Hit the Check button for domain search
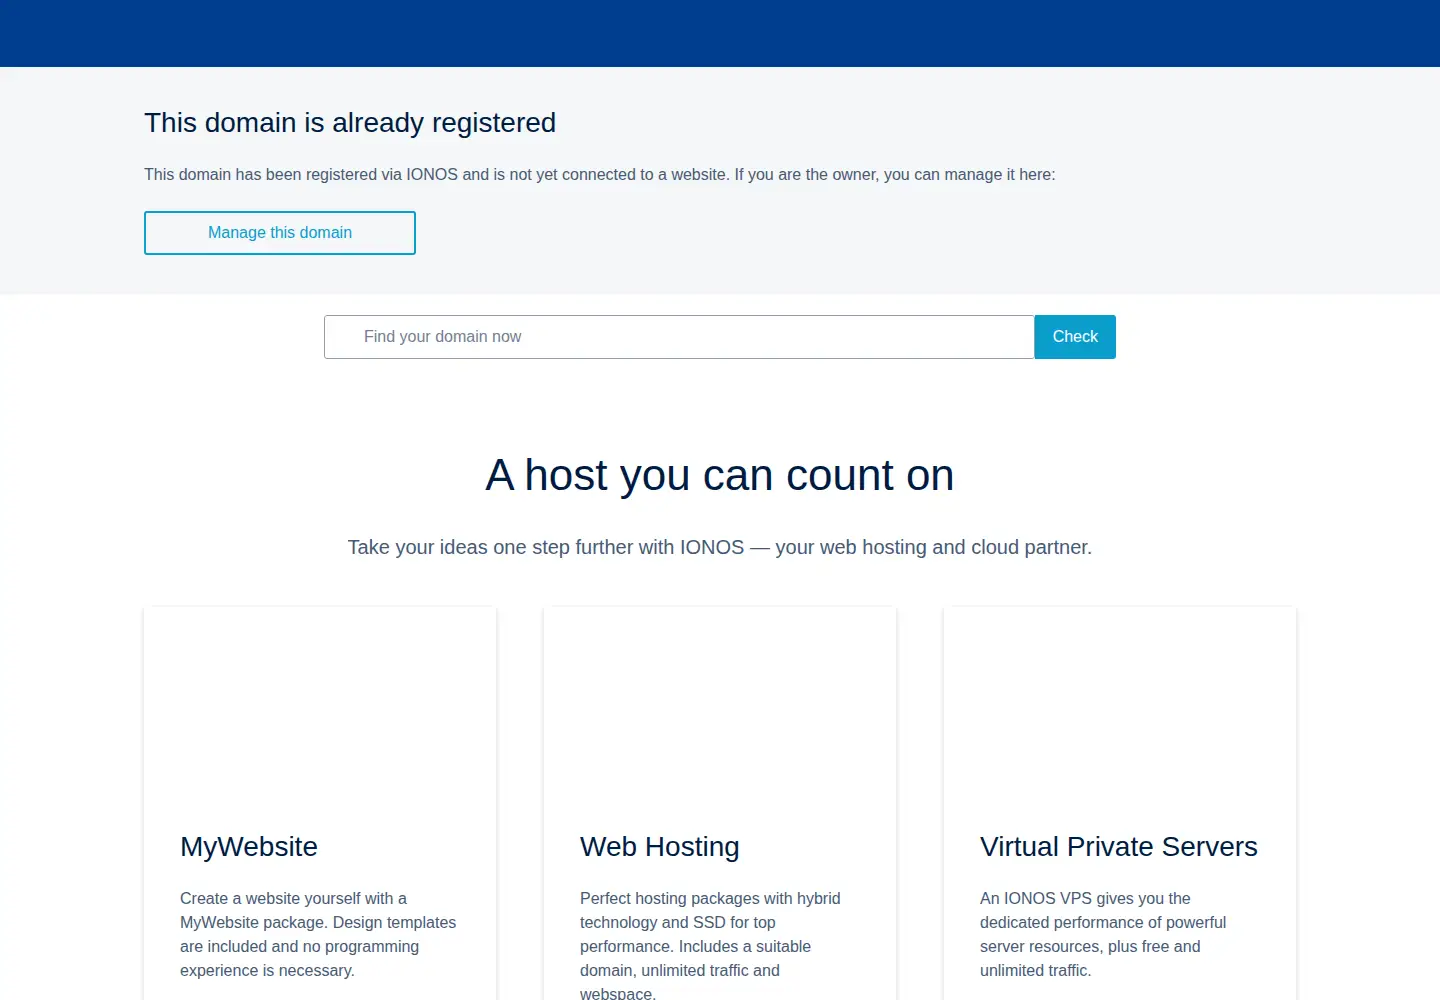Screen dimensions: 1440x1000 [x=1075, y=337]
